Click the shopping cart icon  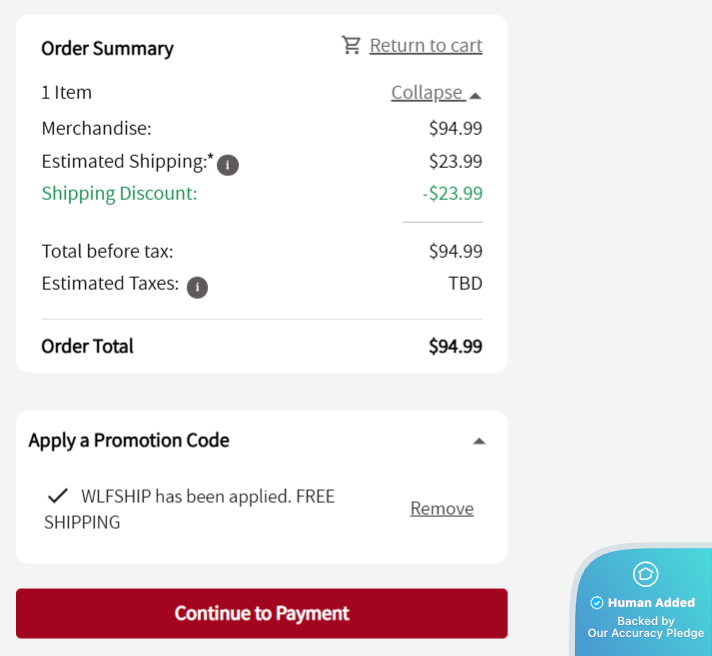(351, 45)
